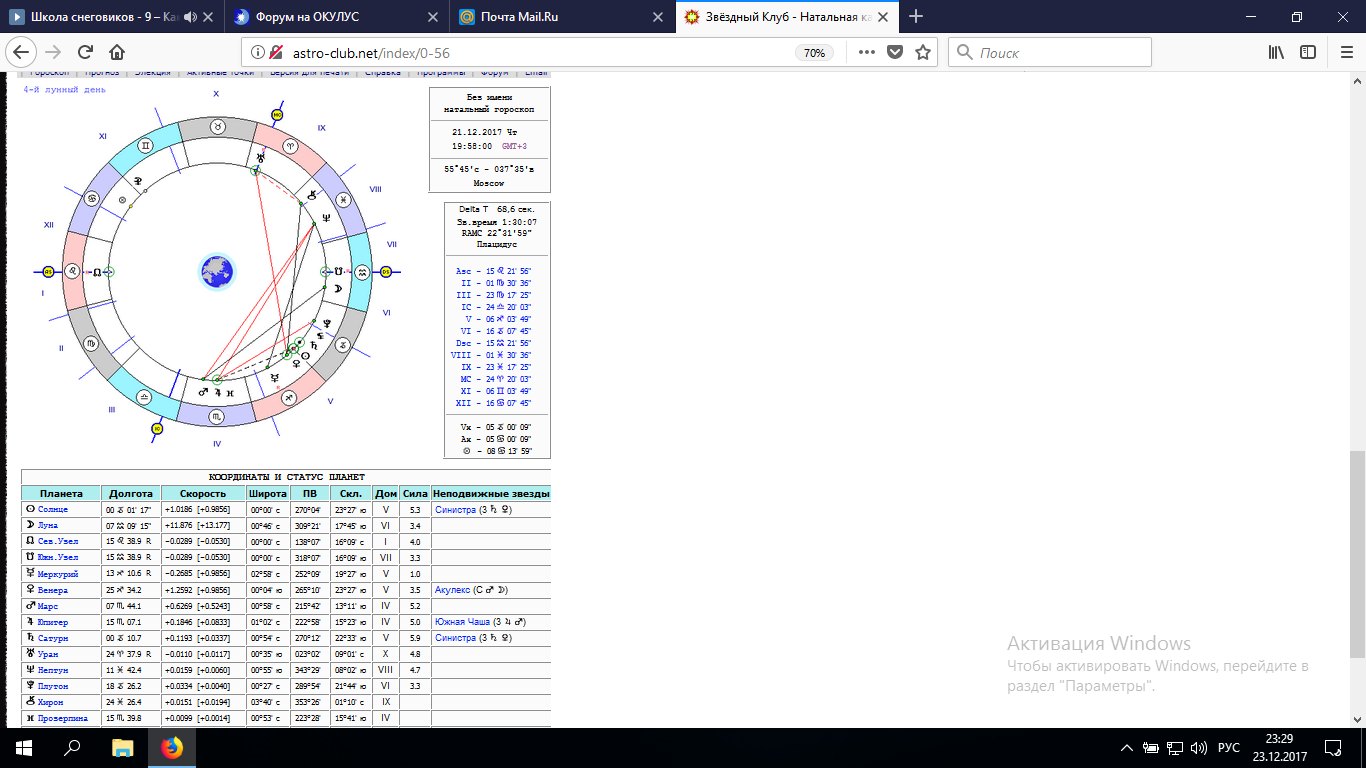Switch the РУС input language

[x=1228, y=747]
